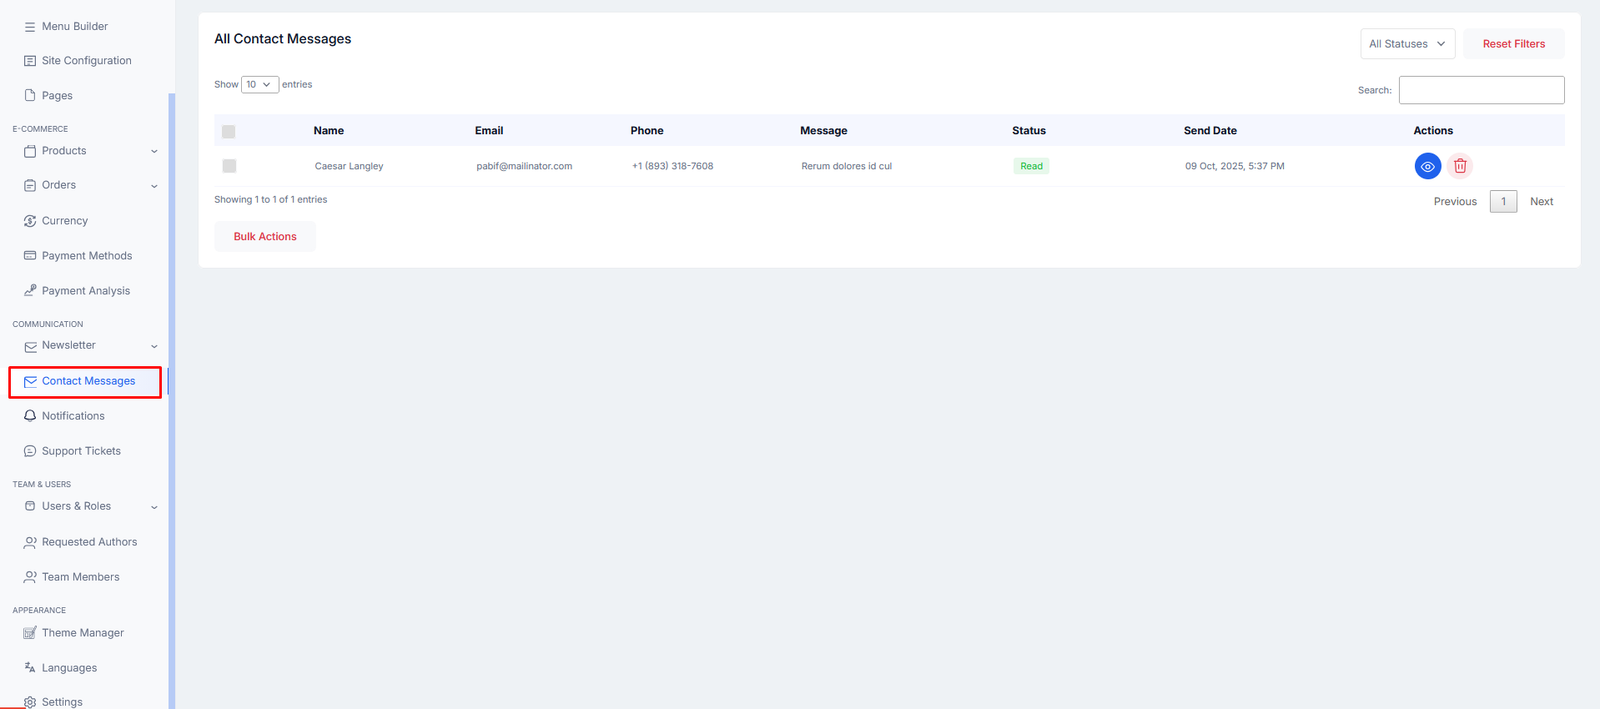Expand the Newsletter submenu chevron
The height and width of the screenshot is (709, 1600).
pos(154,347)
